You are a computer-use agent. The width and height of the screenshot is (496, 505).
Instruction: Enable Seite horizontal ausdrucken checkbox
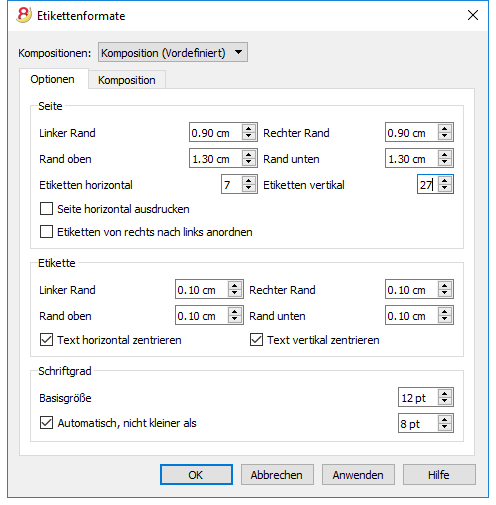(46, 209)
